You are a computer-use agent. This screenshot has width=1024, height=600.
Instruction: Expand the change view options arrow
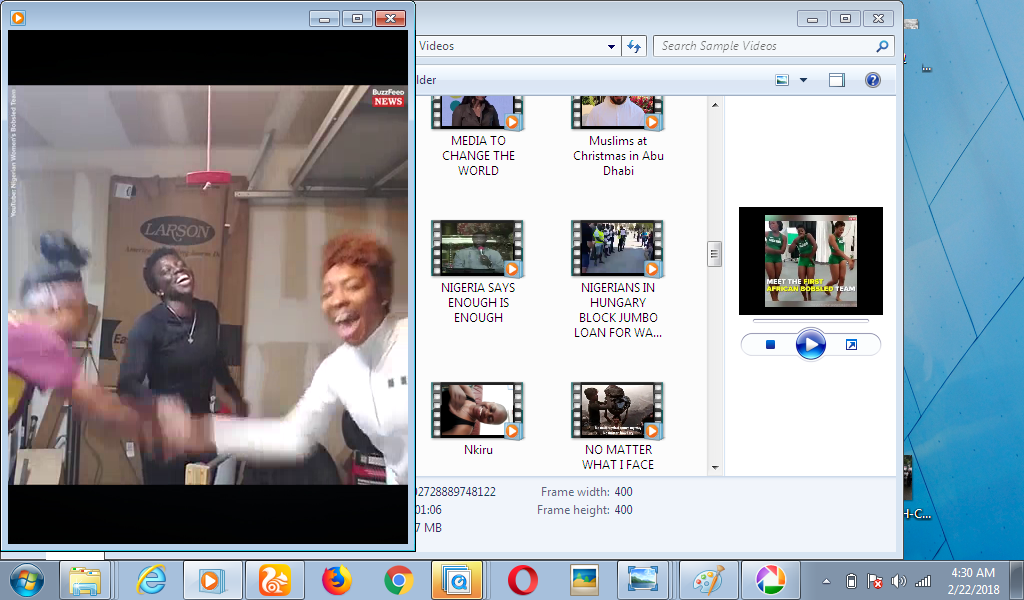coord(803,80)
